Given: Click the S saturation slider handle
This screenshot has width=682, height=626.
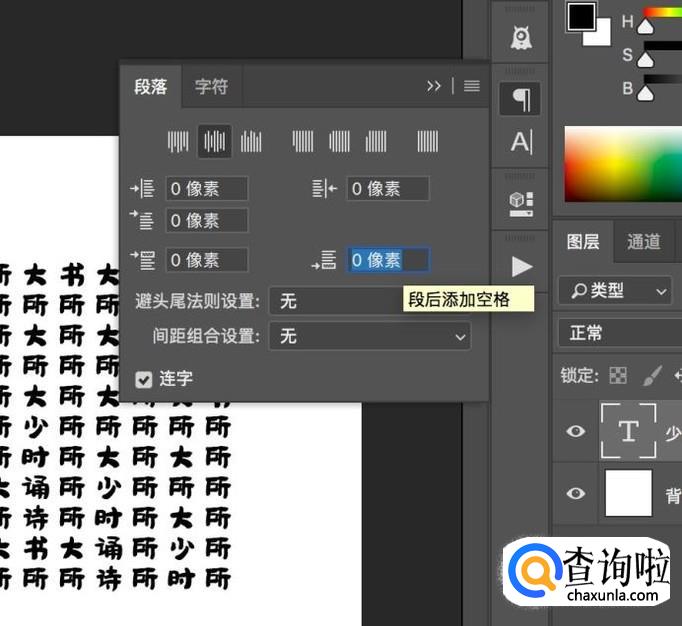Looking at the screenshot, I should click(645, 60).
